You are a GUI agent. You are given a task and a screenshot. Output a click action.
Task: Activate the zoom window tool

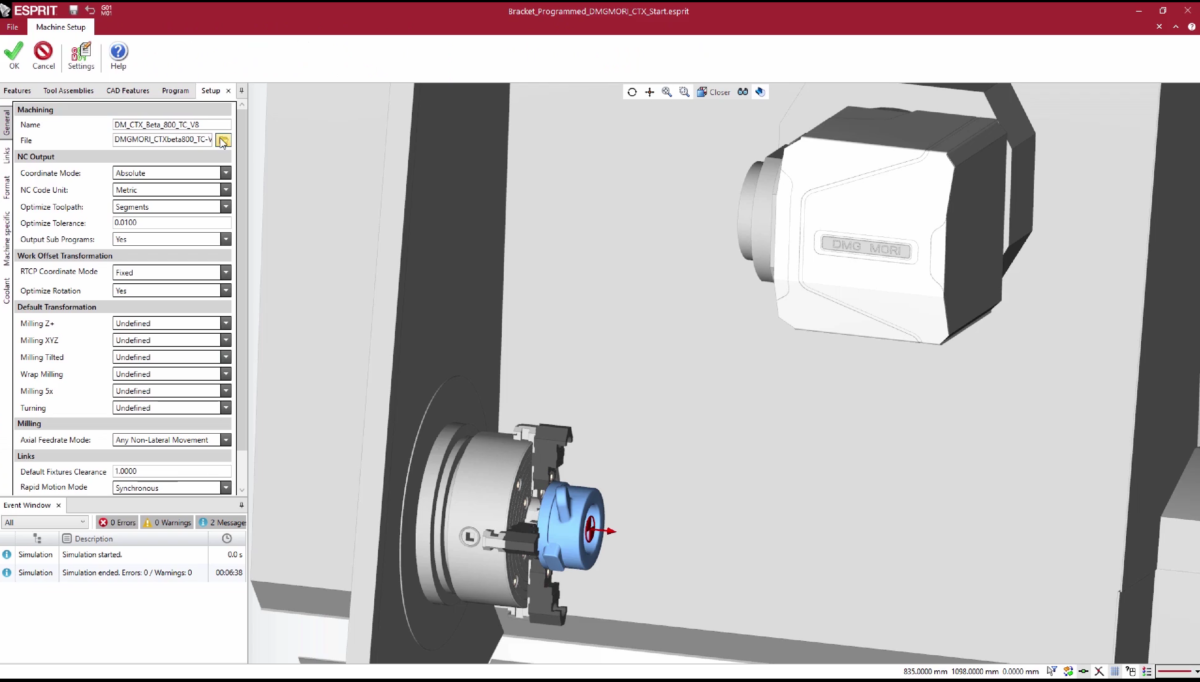point(684,92)
